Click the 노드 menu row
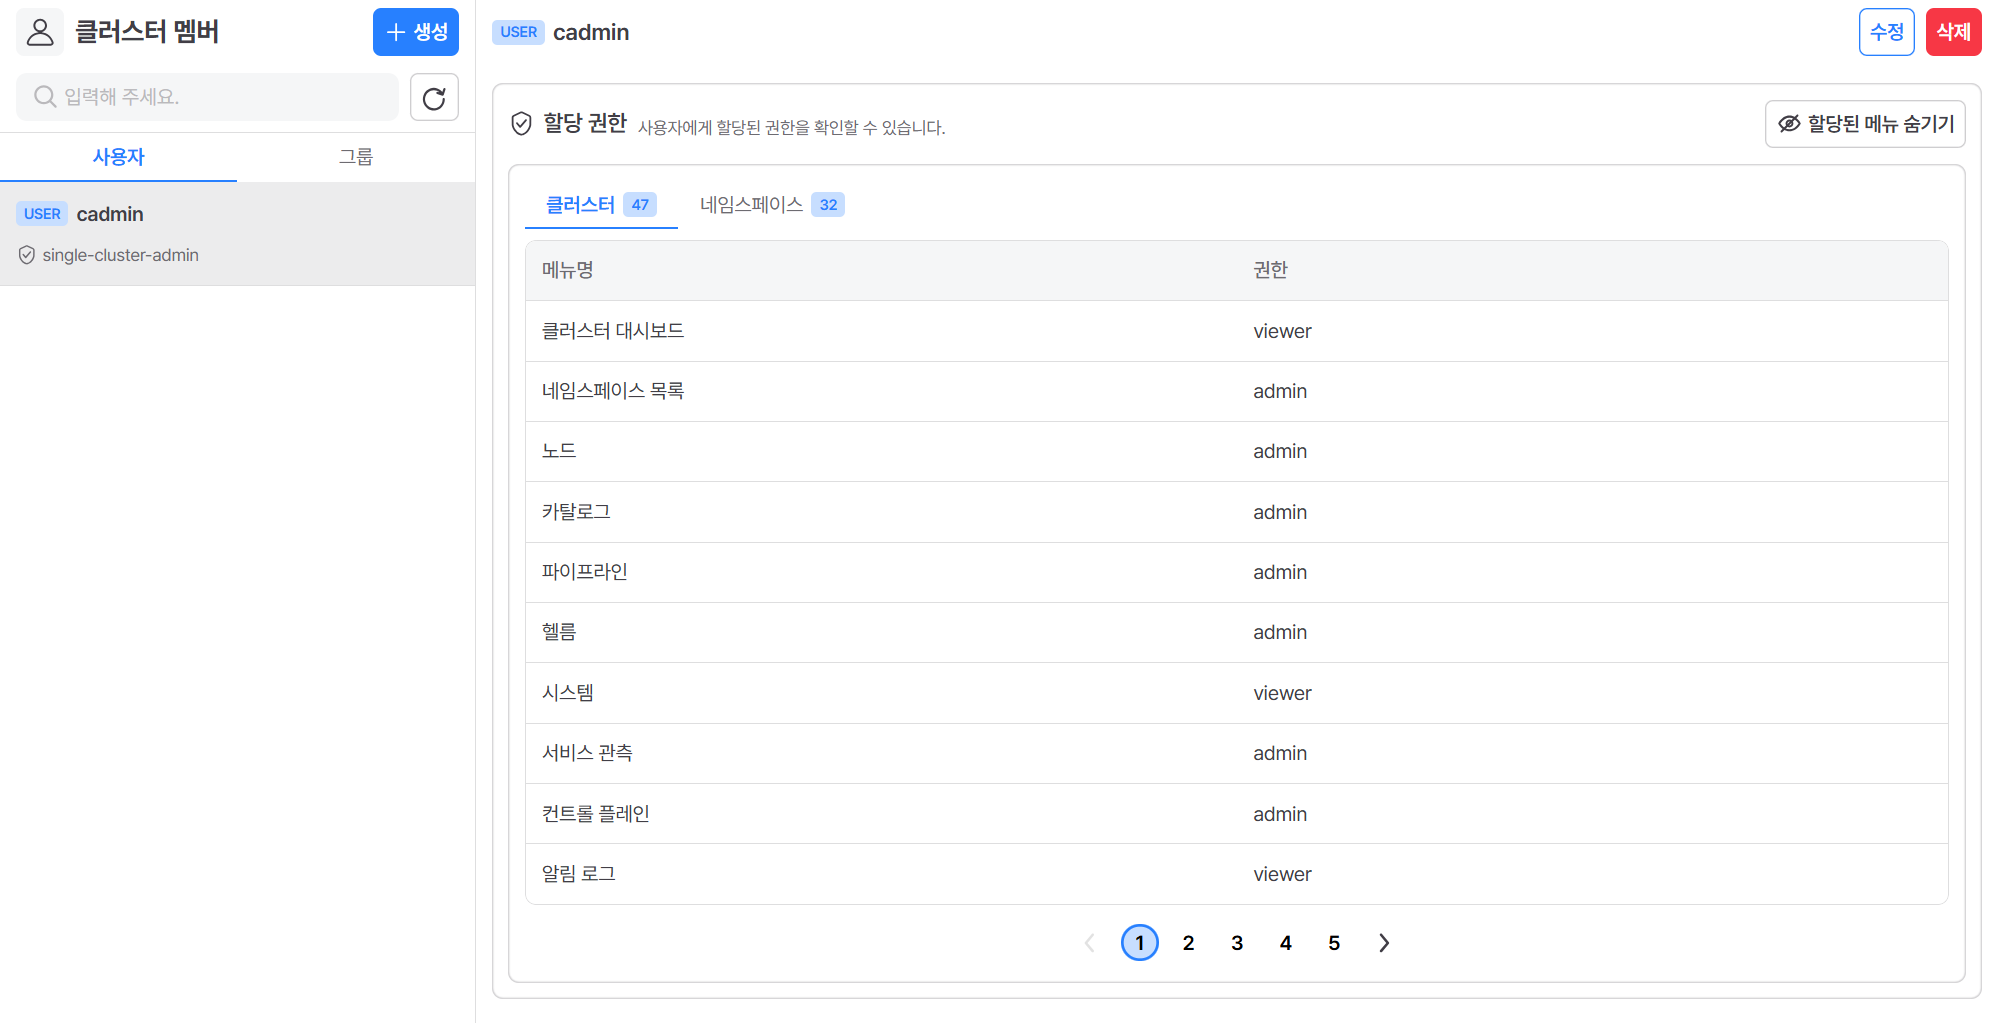 1237,451
